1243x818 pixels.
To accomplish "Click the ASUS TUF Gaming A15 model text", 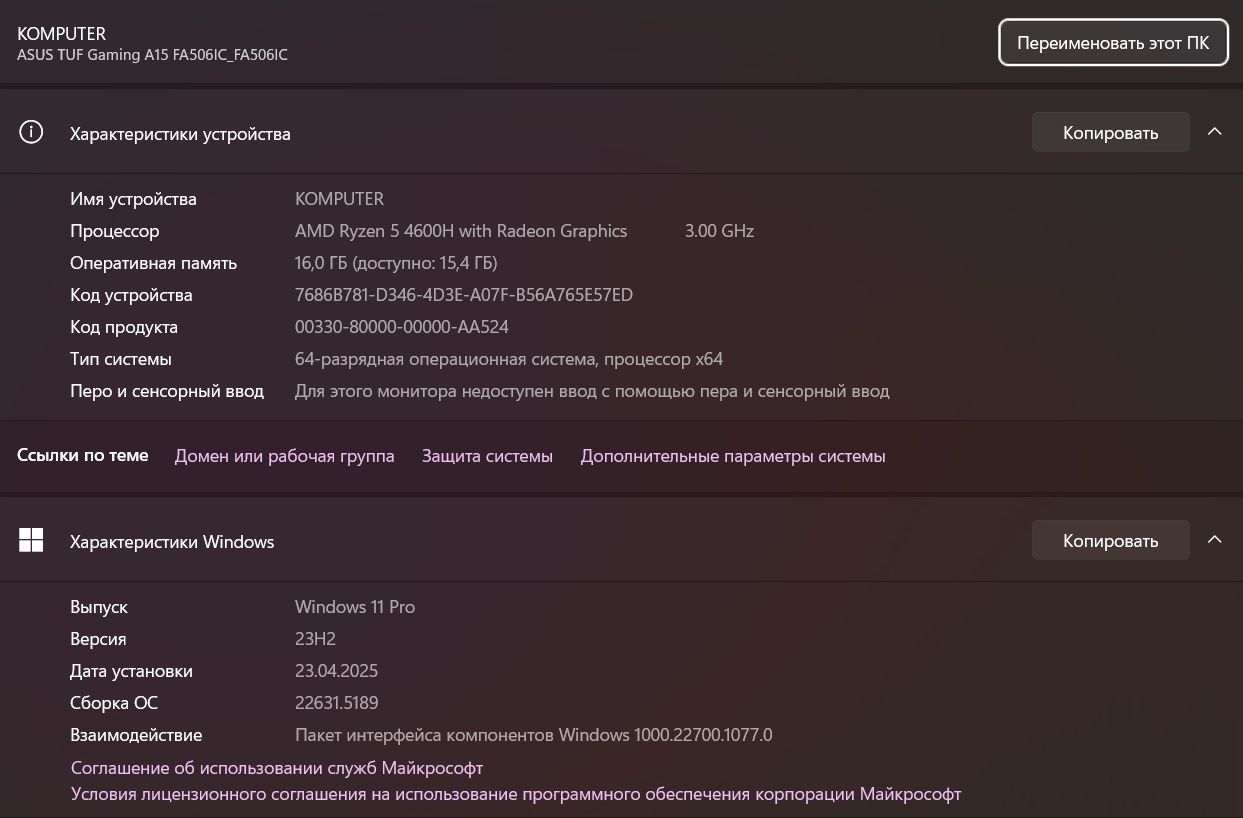I will point(152,55).
